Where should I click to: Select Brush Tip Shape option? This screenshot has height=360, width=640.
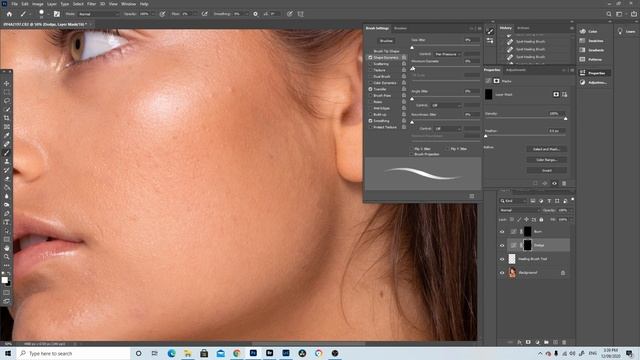(x=386, y=51)
